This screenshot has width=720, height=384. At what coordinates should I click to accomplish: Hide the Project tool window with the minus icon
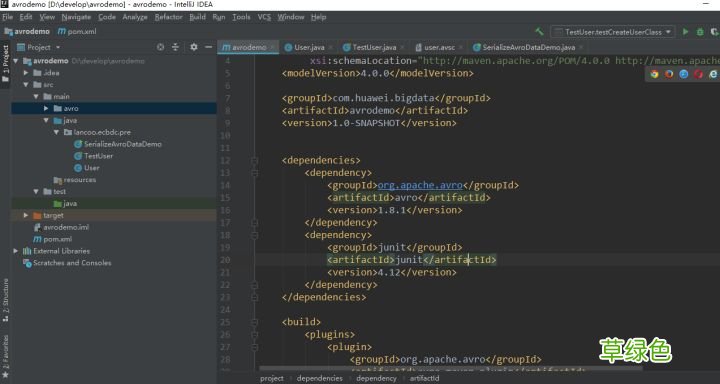(208, 47)
